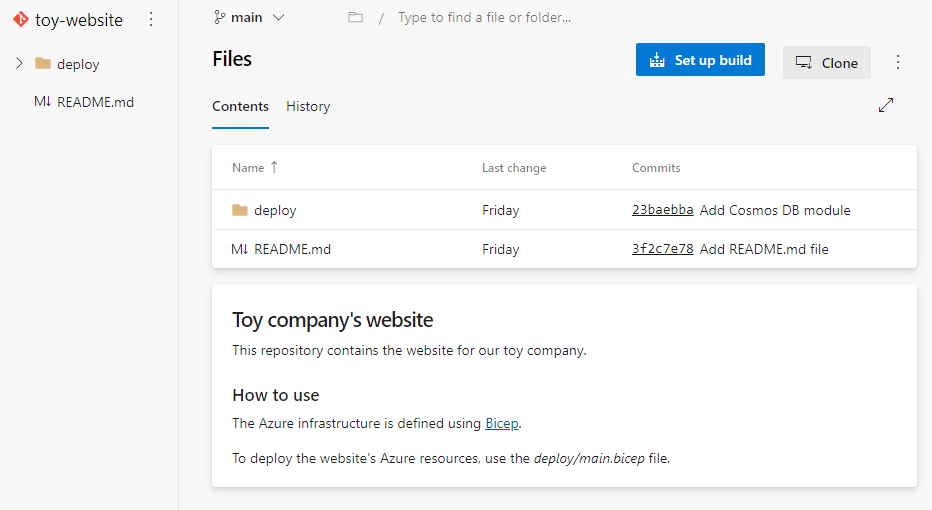Click the branch icon next to main
Viewport: 932px width, 510px height.
(x=219, y=17)
